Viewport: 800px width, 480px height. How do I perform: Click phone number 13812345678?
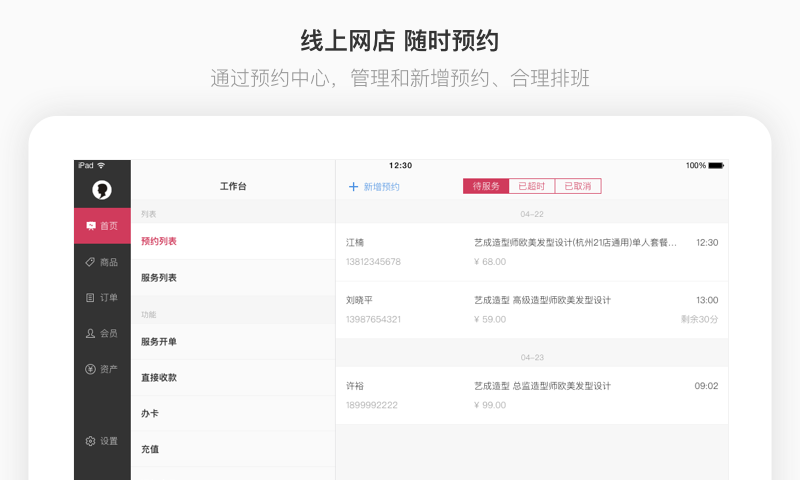click(373, 262)
